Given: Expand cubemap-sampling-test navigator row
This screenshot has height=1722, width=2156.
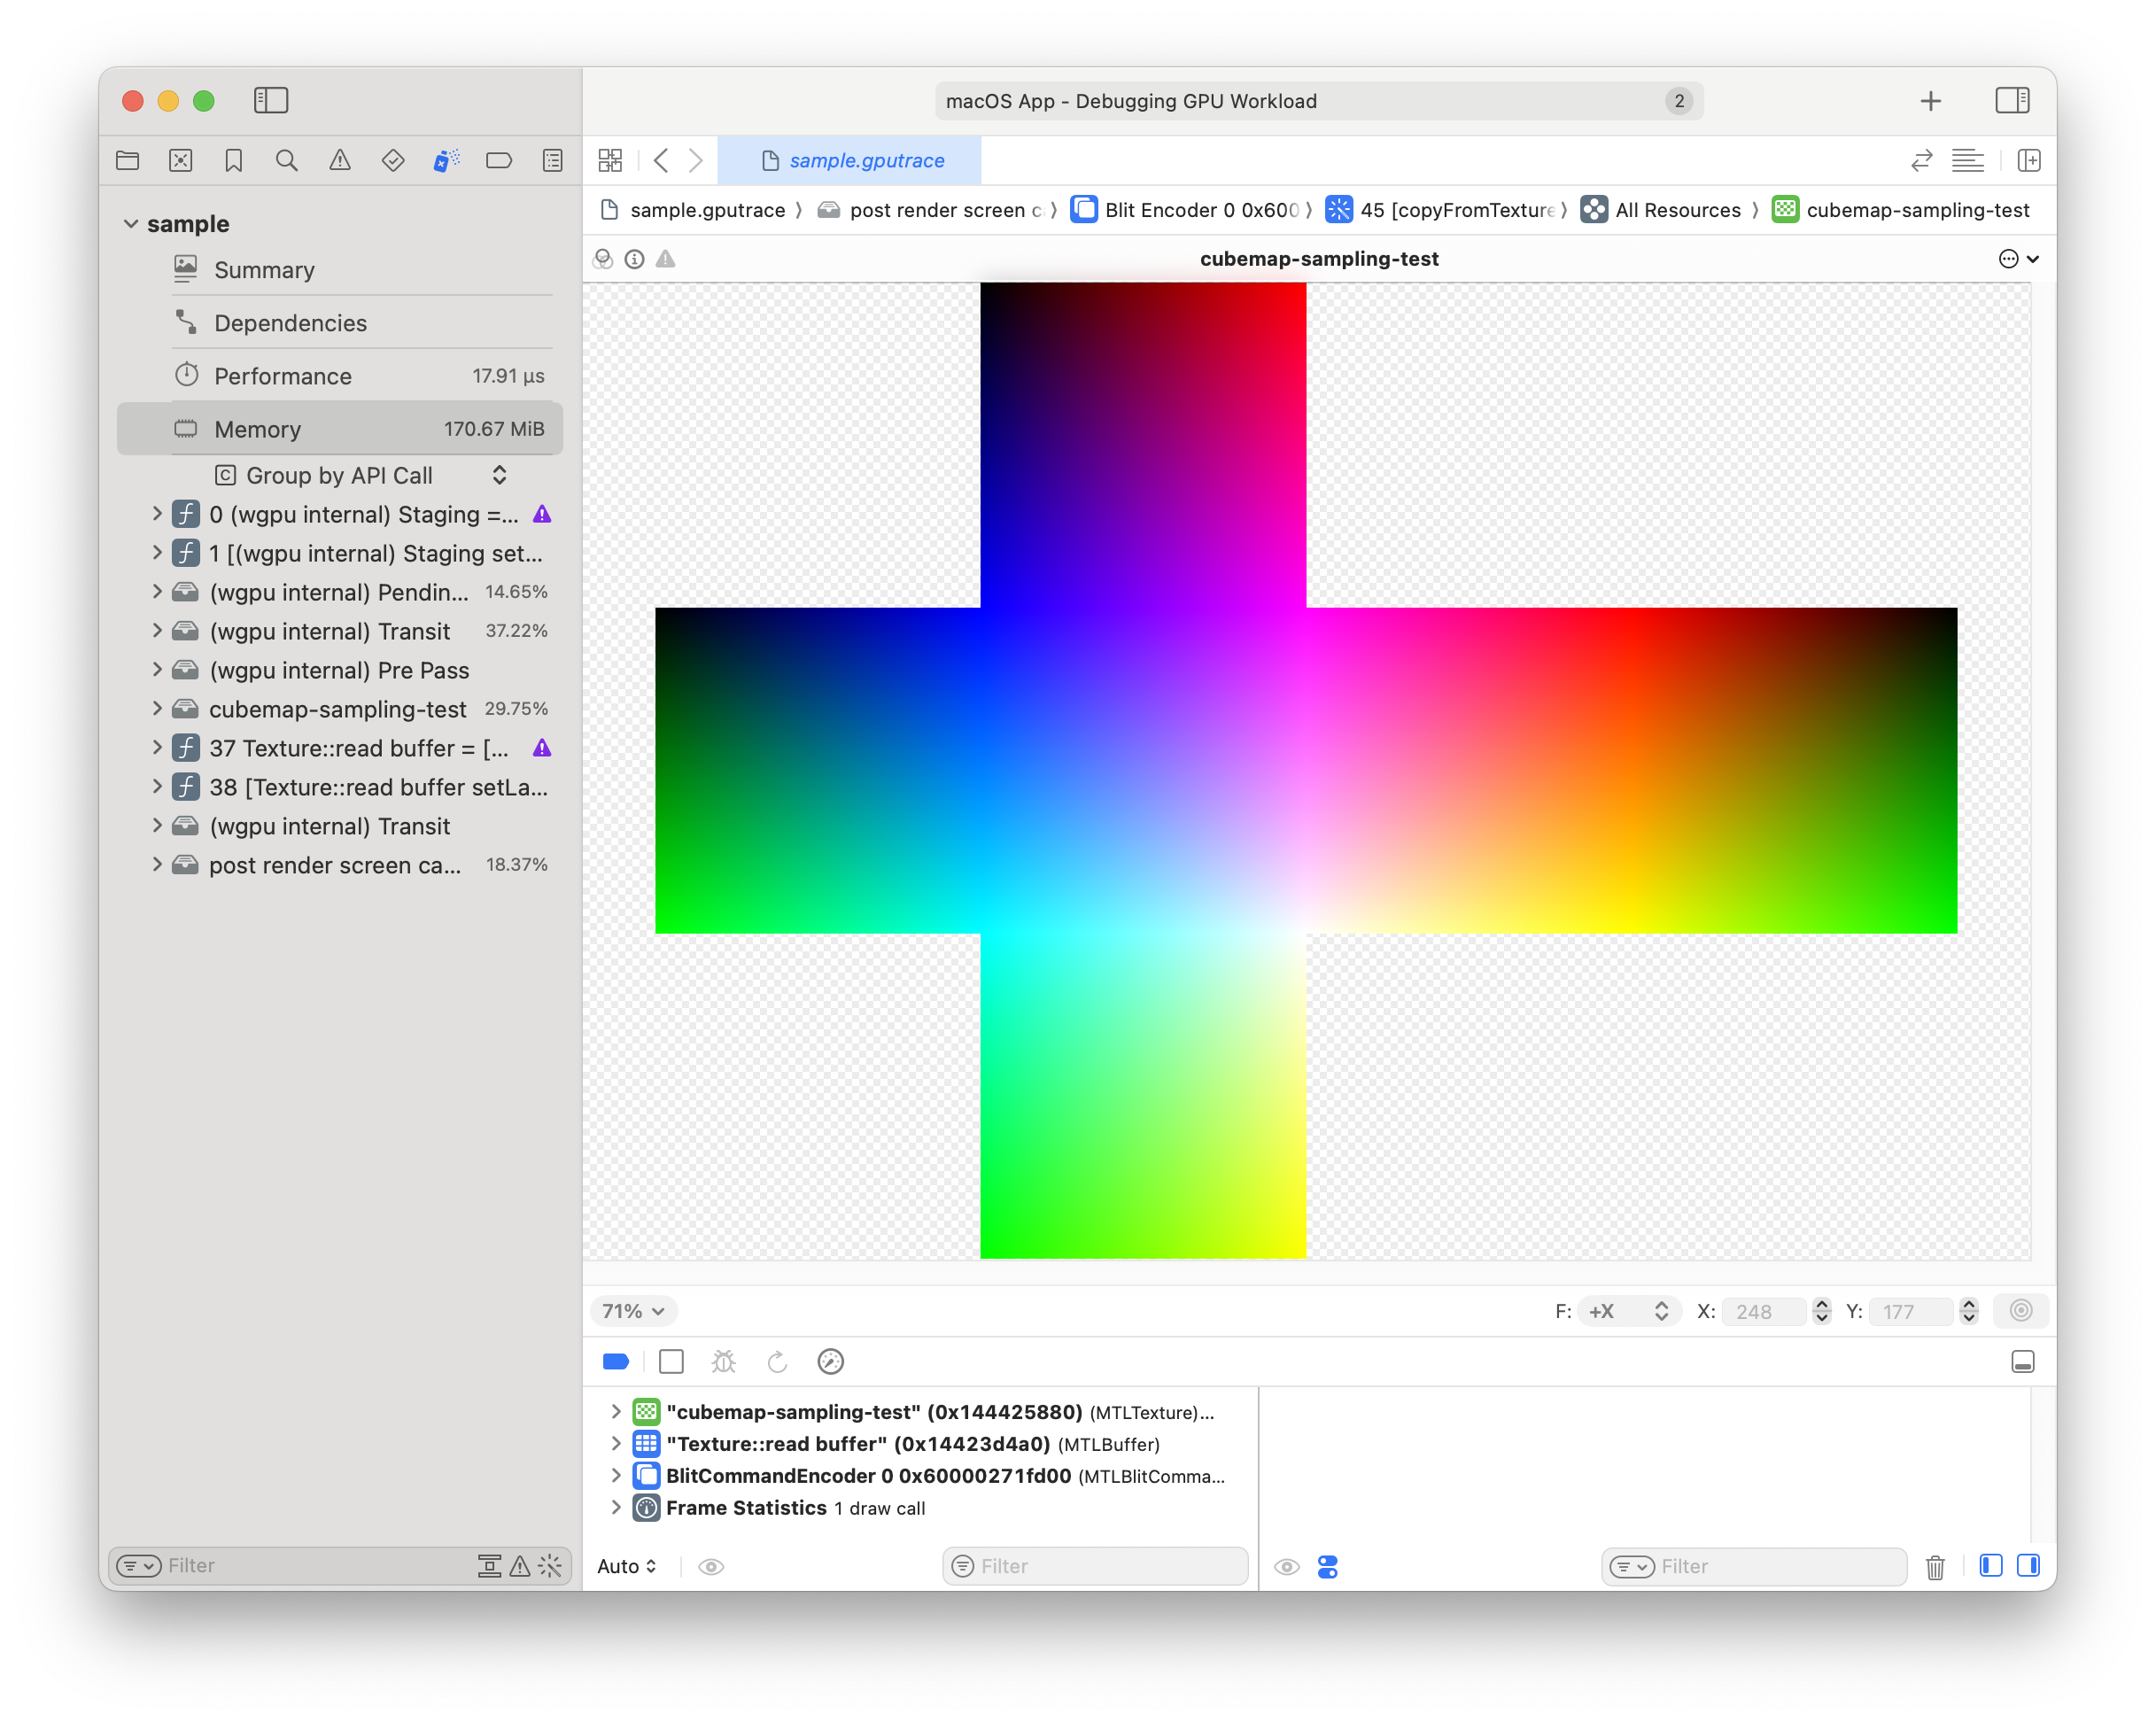Looking at the screenshot, I should pyautogui.click(x=157, y=709).
